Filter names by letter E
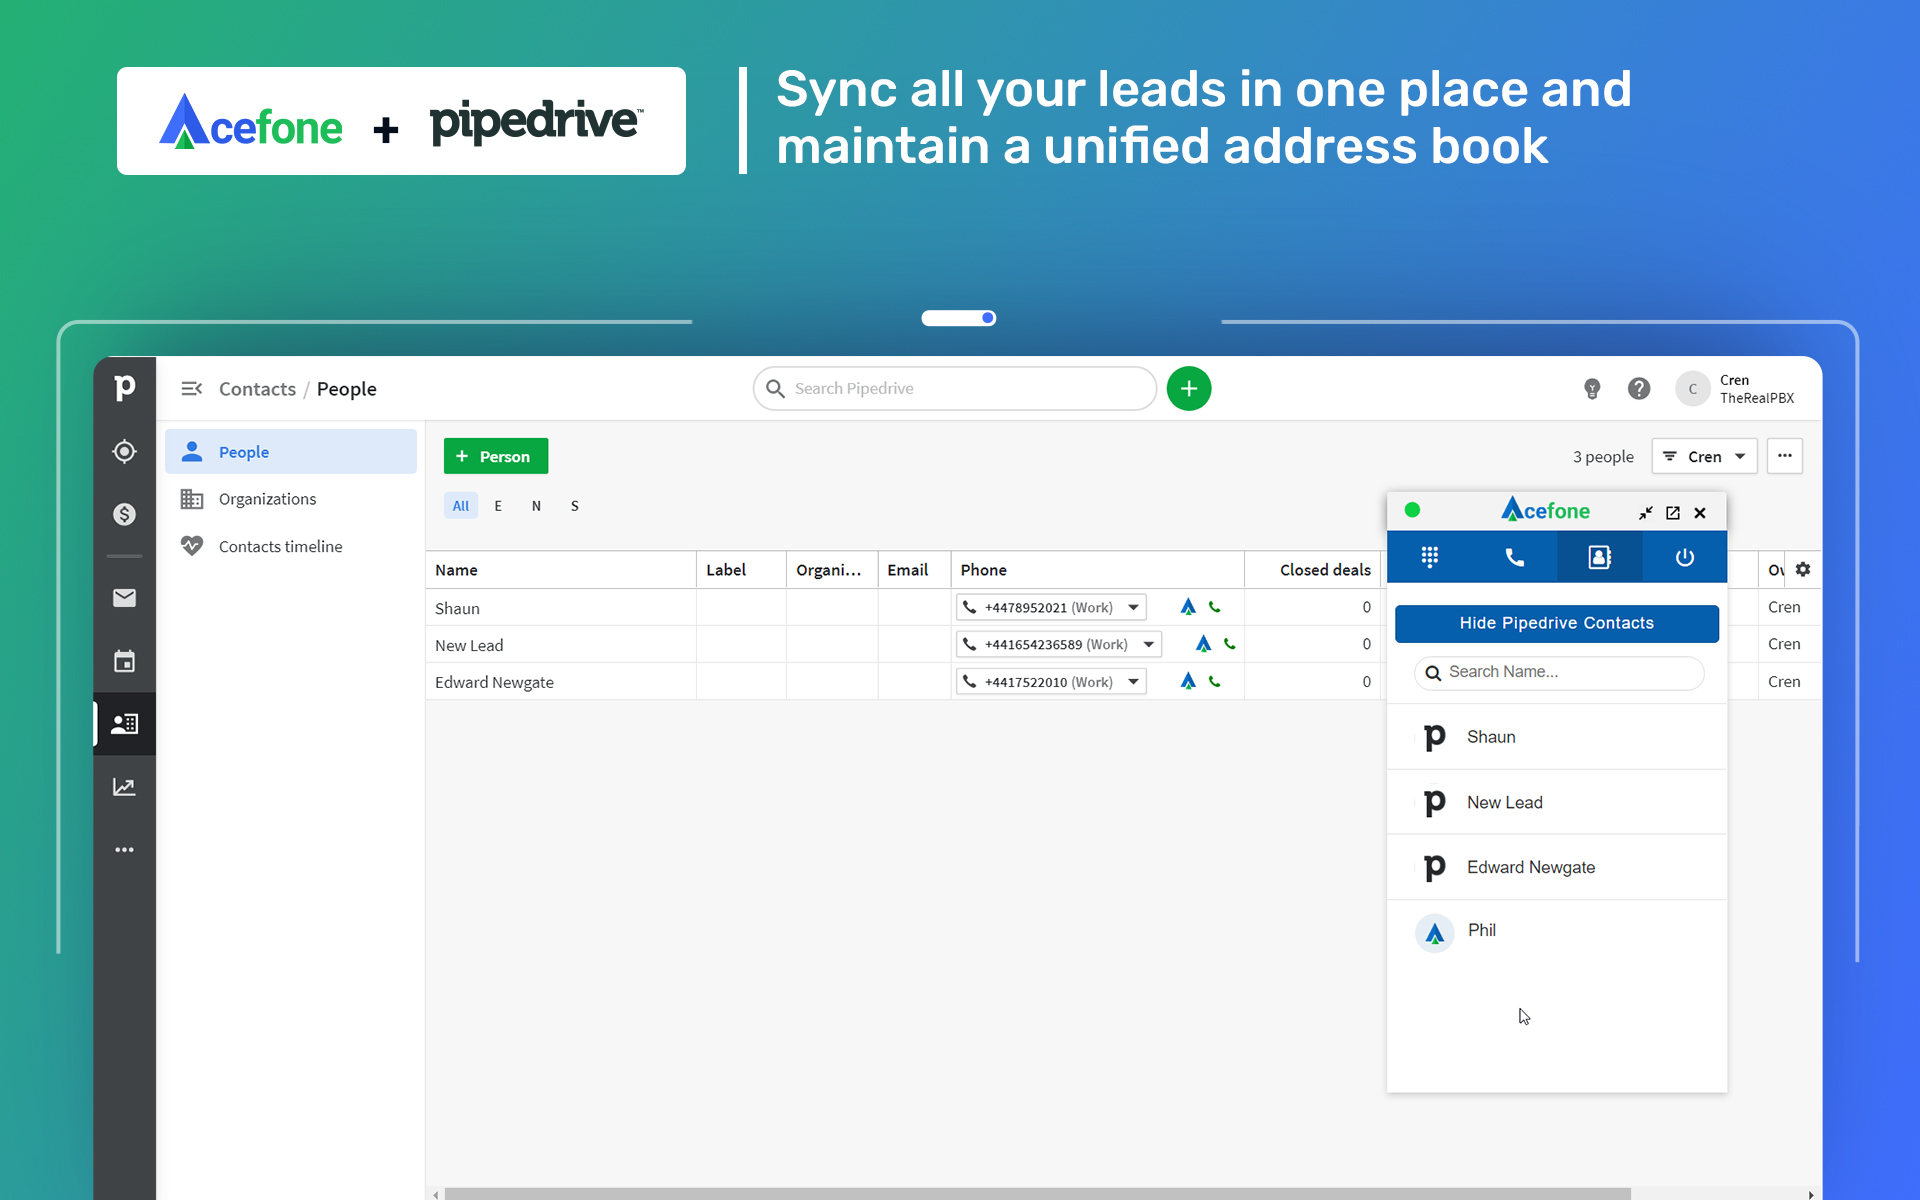 click(498, 506)
